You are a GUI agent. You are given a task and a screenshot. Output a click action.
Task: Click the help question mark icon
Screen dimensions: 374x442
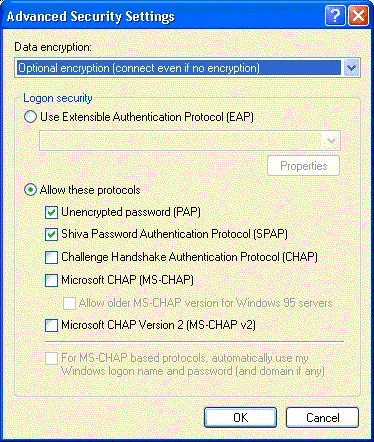[x=335, y=16]
